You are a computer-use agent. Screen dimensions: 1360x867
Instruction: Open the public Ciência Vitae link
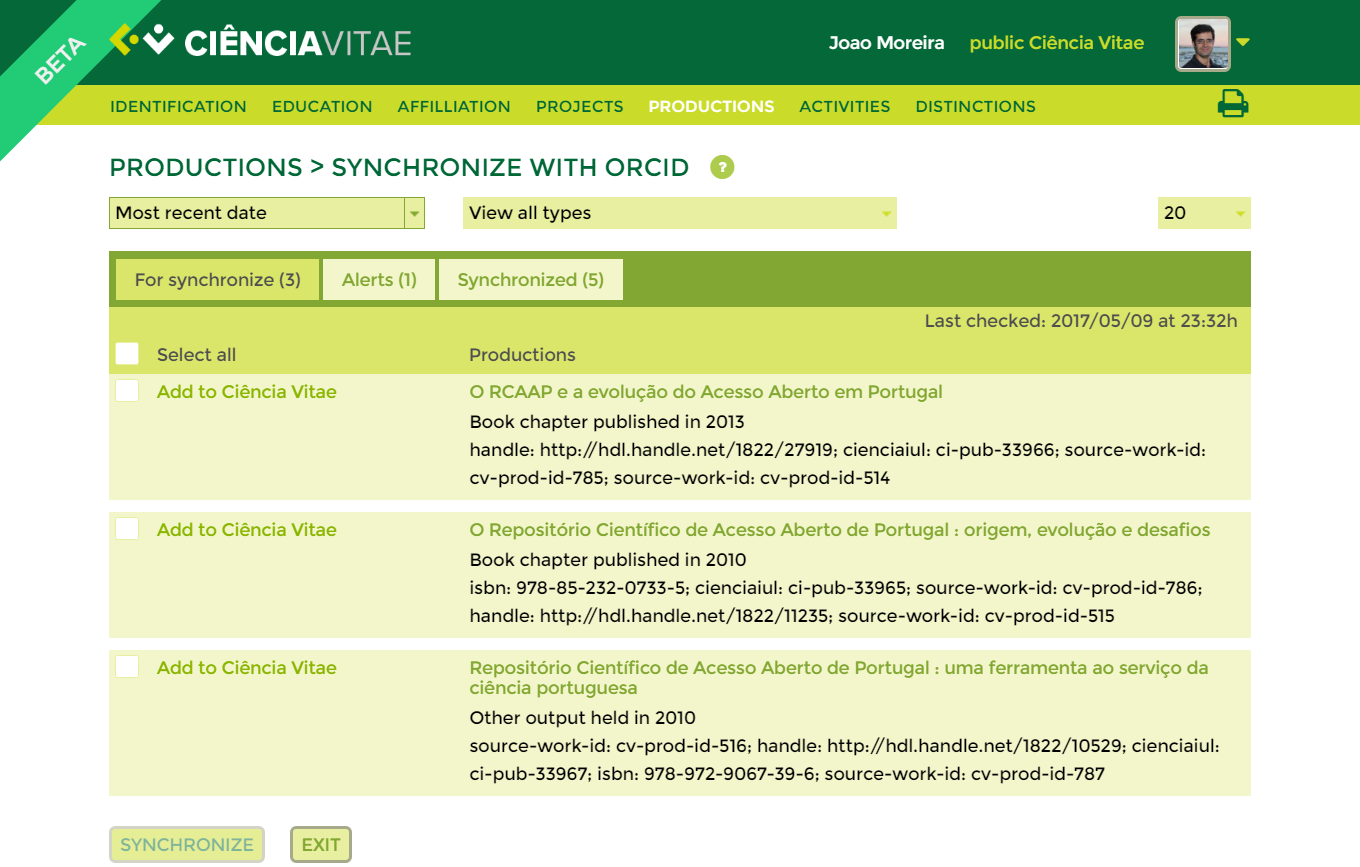(x=1057, y=43)
